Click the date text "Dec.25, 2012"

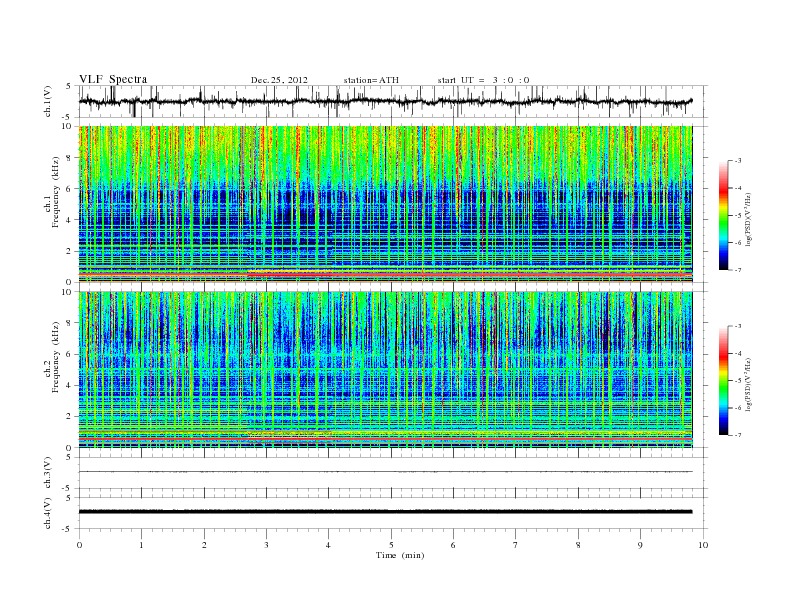(279, 80)
